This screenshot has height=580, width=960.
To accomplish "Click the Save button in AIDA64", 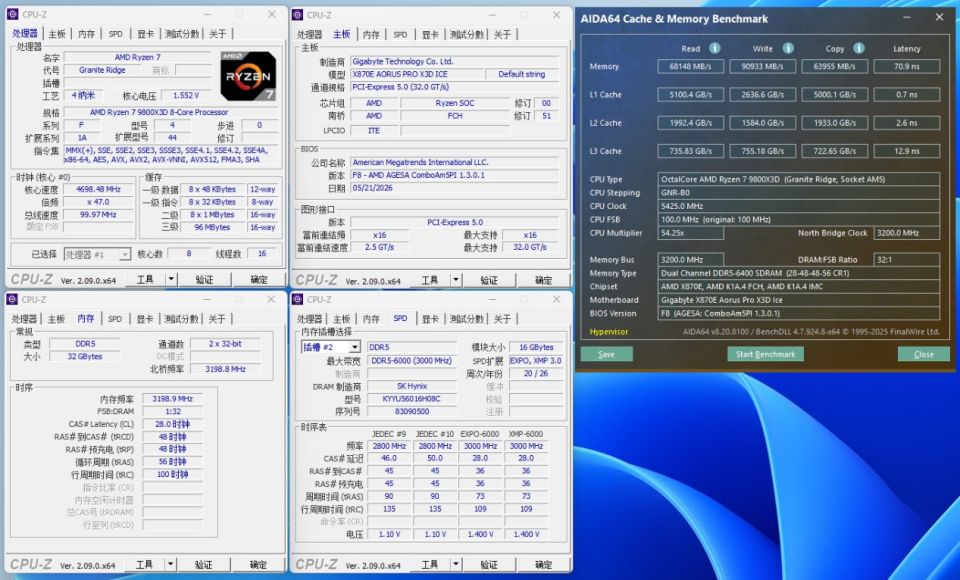I will [606, 354].
